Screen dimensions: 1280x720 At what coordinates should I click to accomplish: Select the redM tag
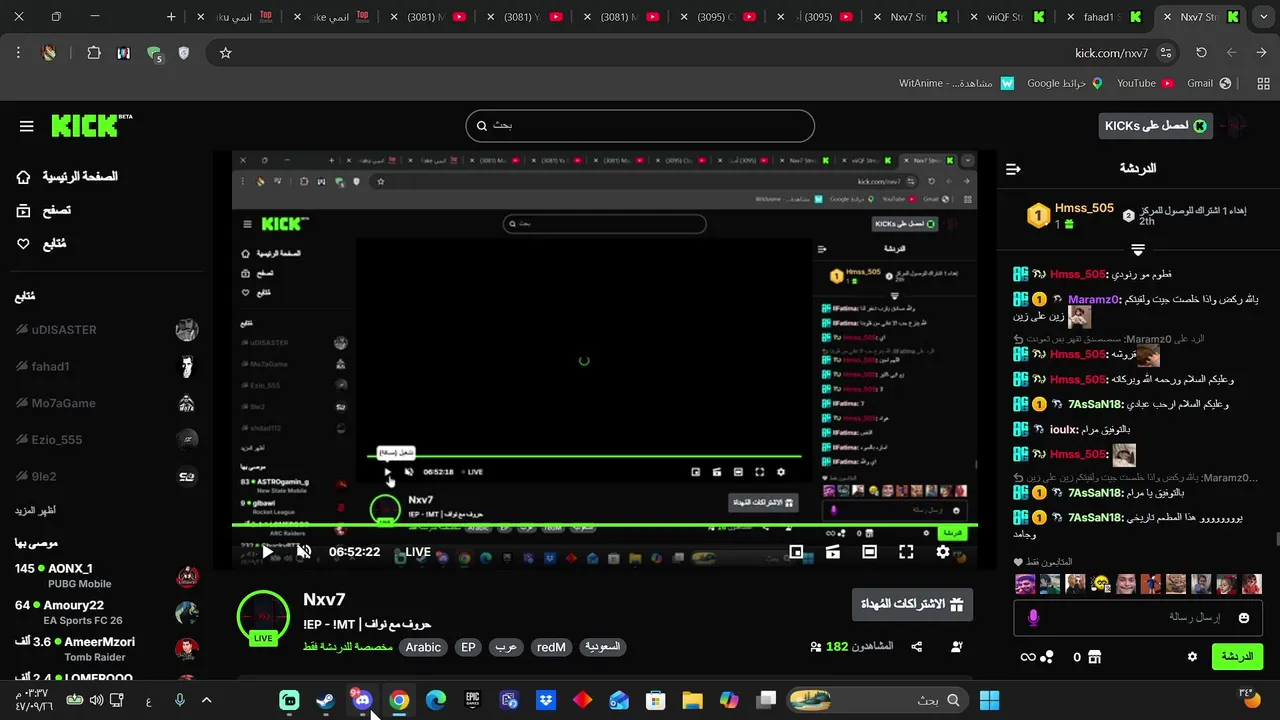pyautogui.click(x=551, y=647)
